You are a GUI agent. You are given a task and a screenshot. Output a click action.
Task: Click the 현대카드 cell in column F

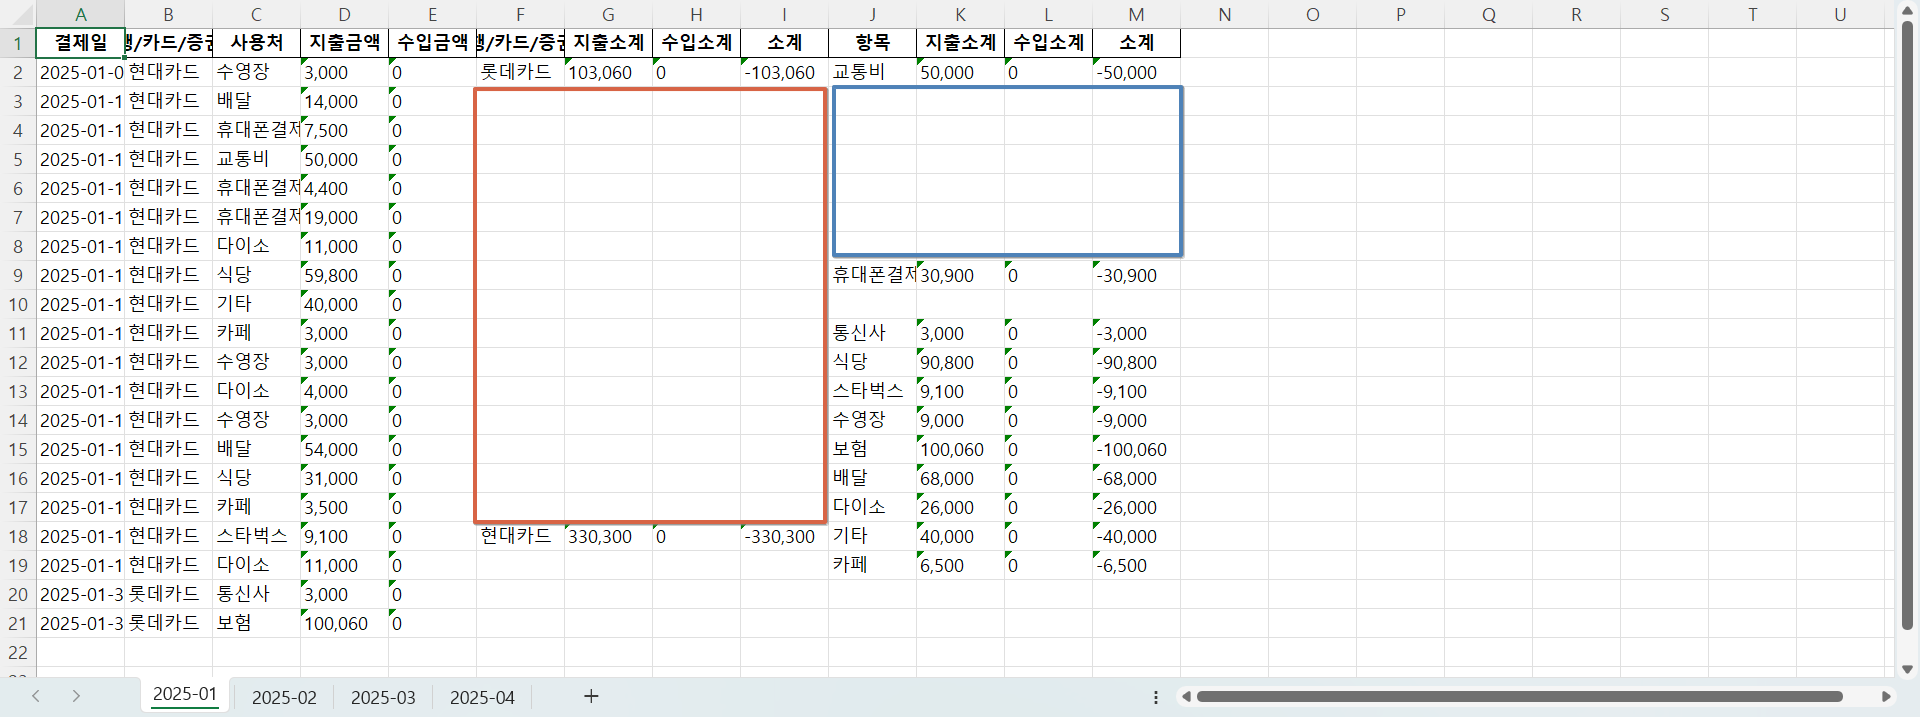click(x=520, y=536)
